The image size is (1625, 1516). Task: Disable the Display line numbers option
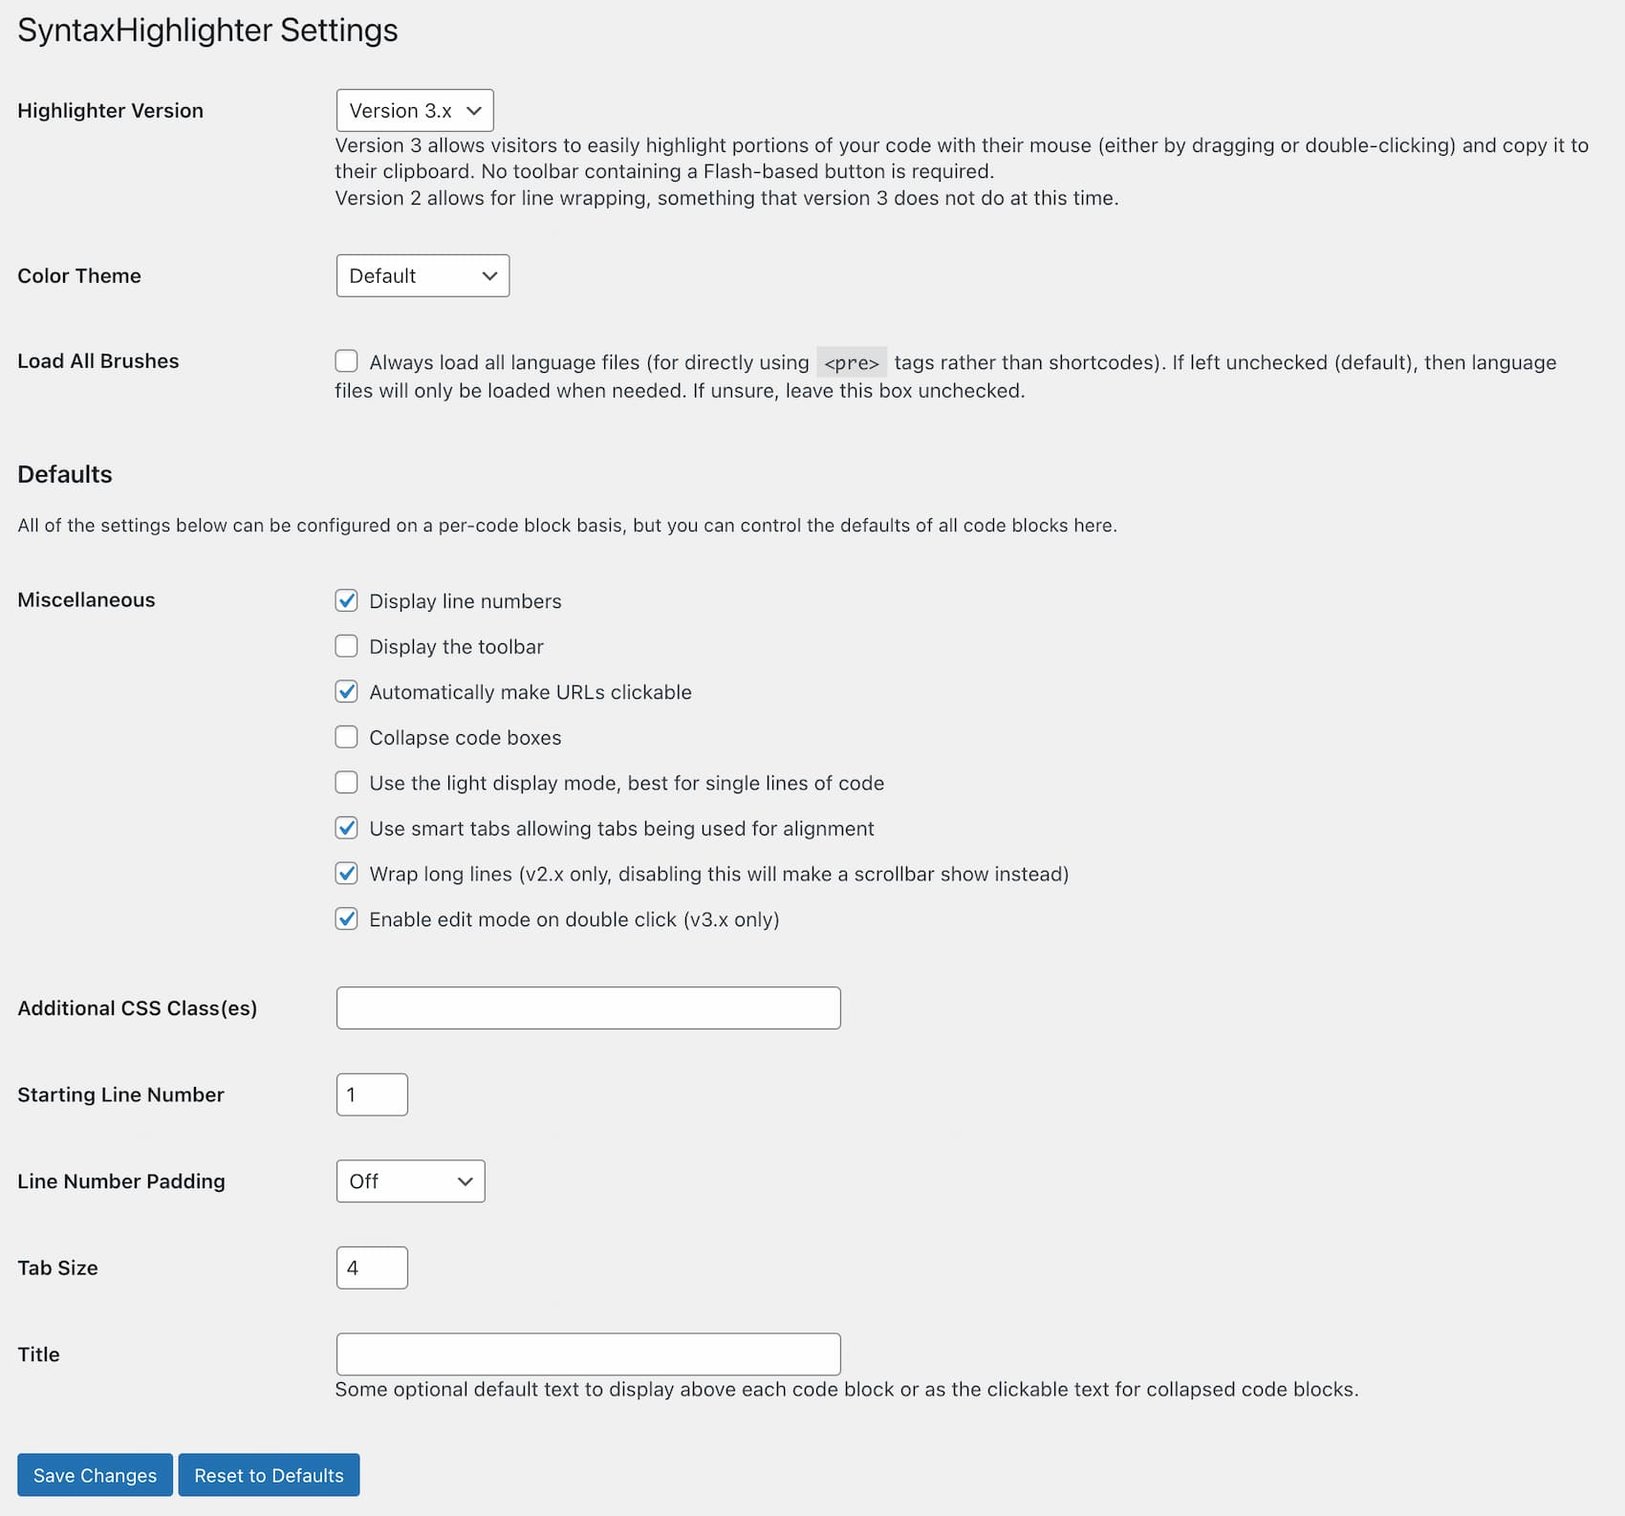[x=346, y=601]
